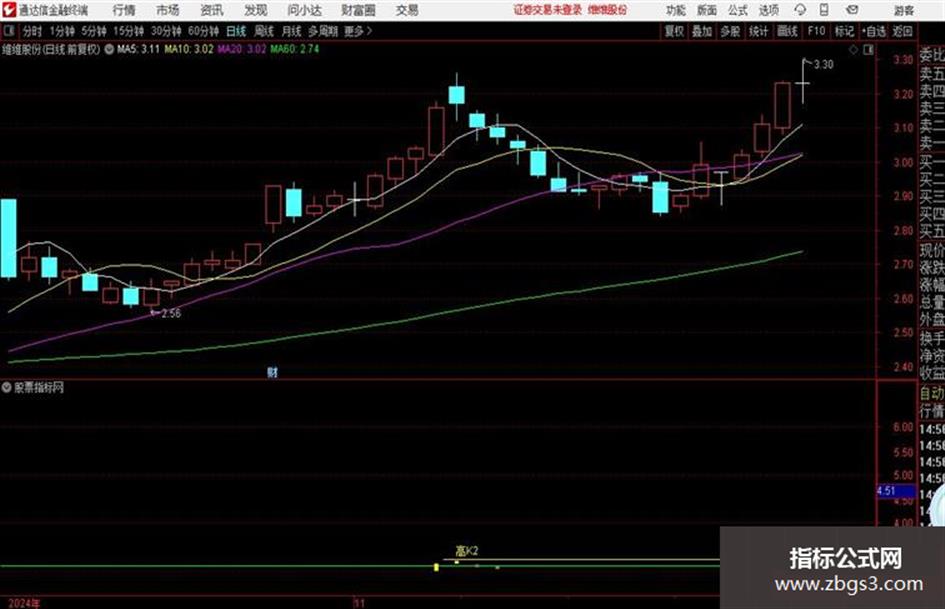945x609 pixels.
Task: Click the 财 financial marker on chart
Action: pyautogui.click(x=272, y=373)
